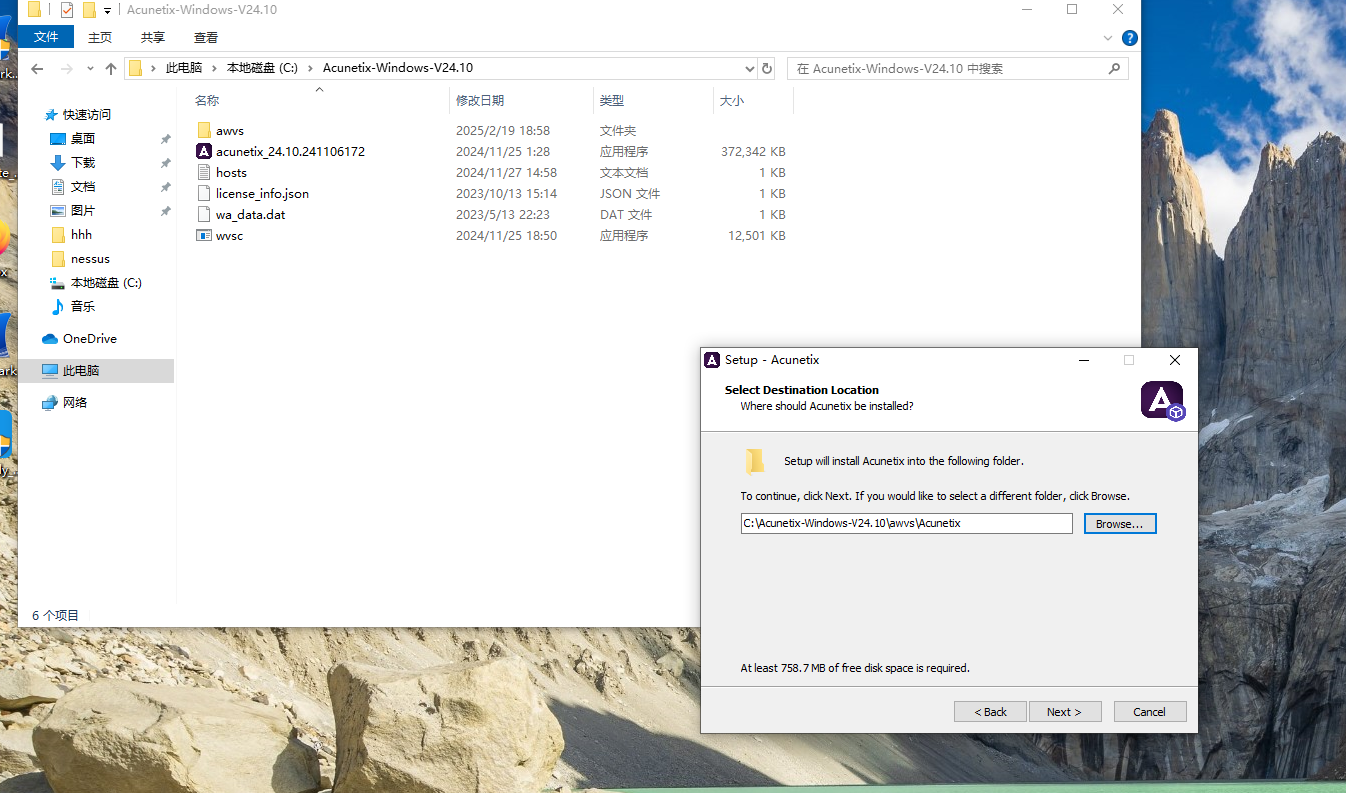The height and width of the screenshot is (793, 1346).
Task: Click < Back in Acunetix Setup
Action: (x=990, y=712)
